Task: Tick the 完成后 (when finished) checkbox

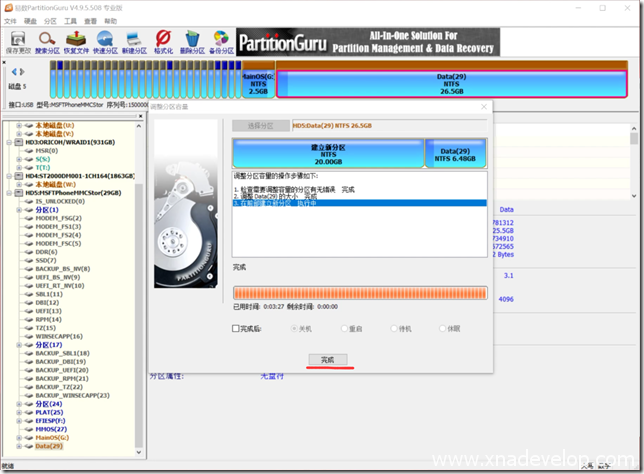Action: coord(236,328)
